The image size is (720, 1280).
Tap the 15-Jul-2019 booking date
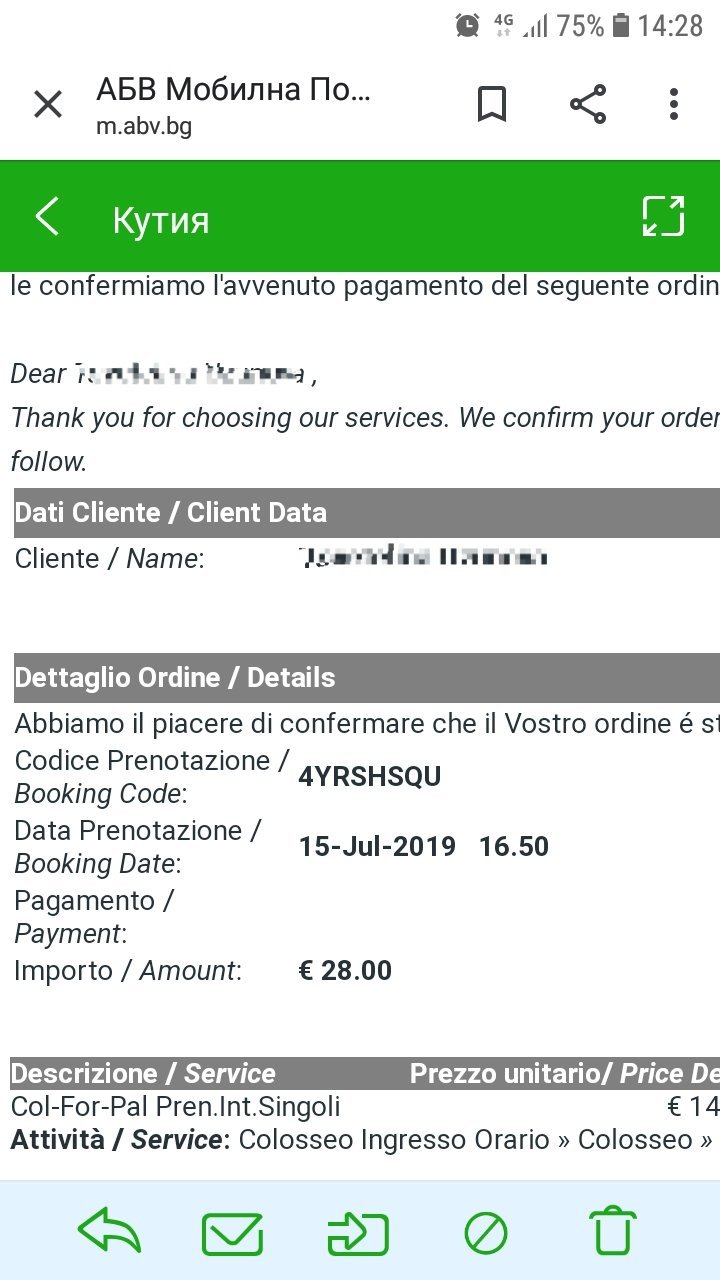(377, 847)
